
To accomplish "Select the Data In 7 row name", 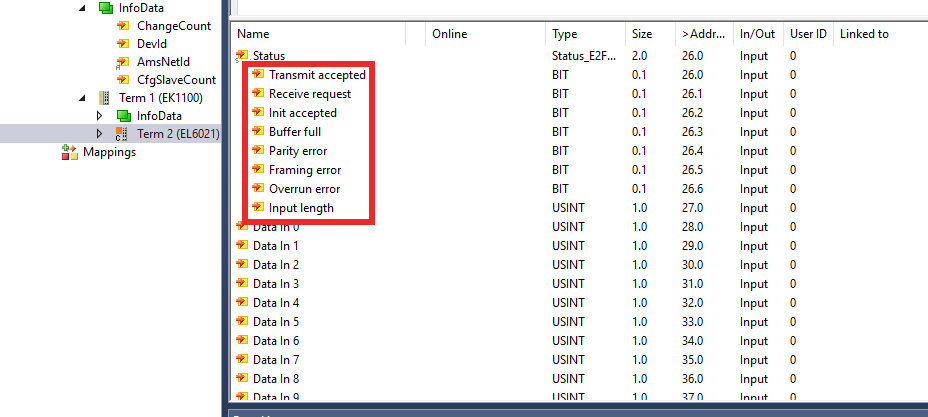I will pyautogui.click(x=276, y=360).
